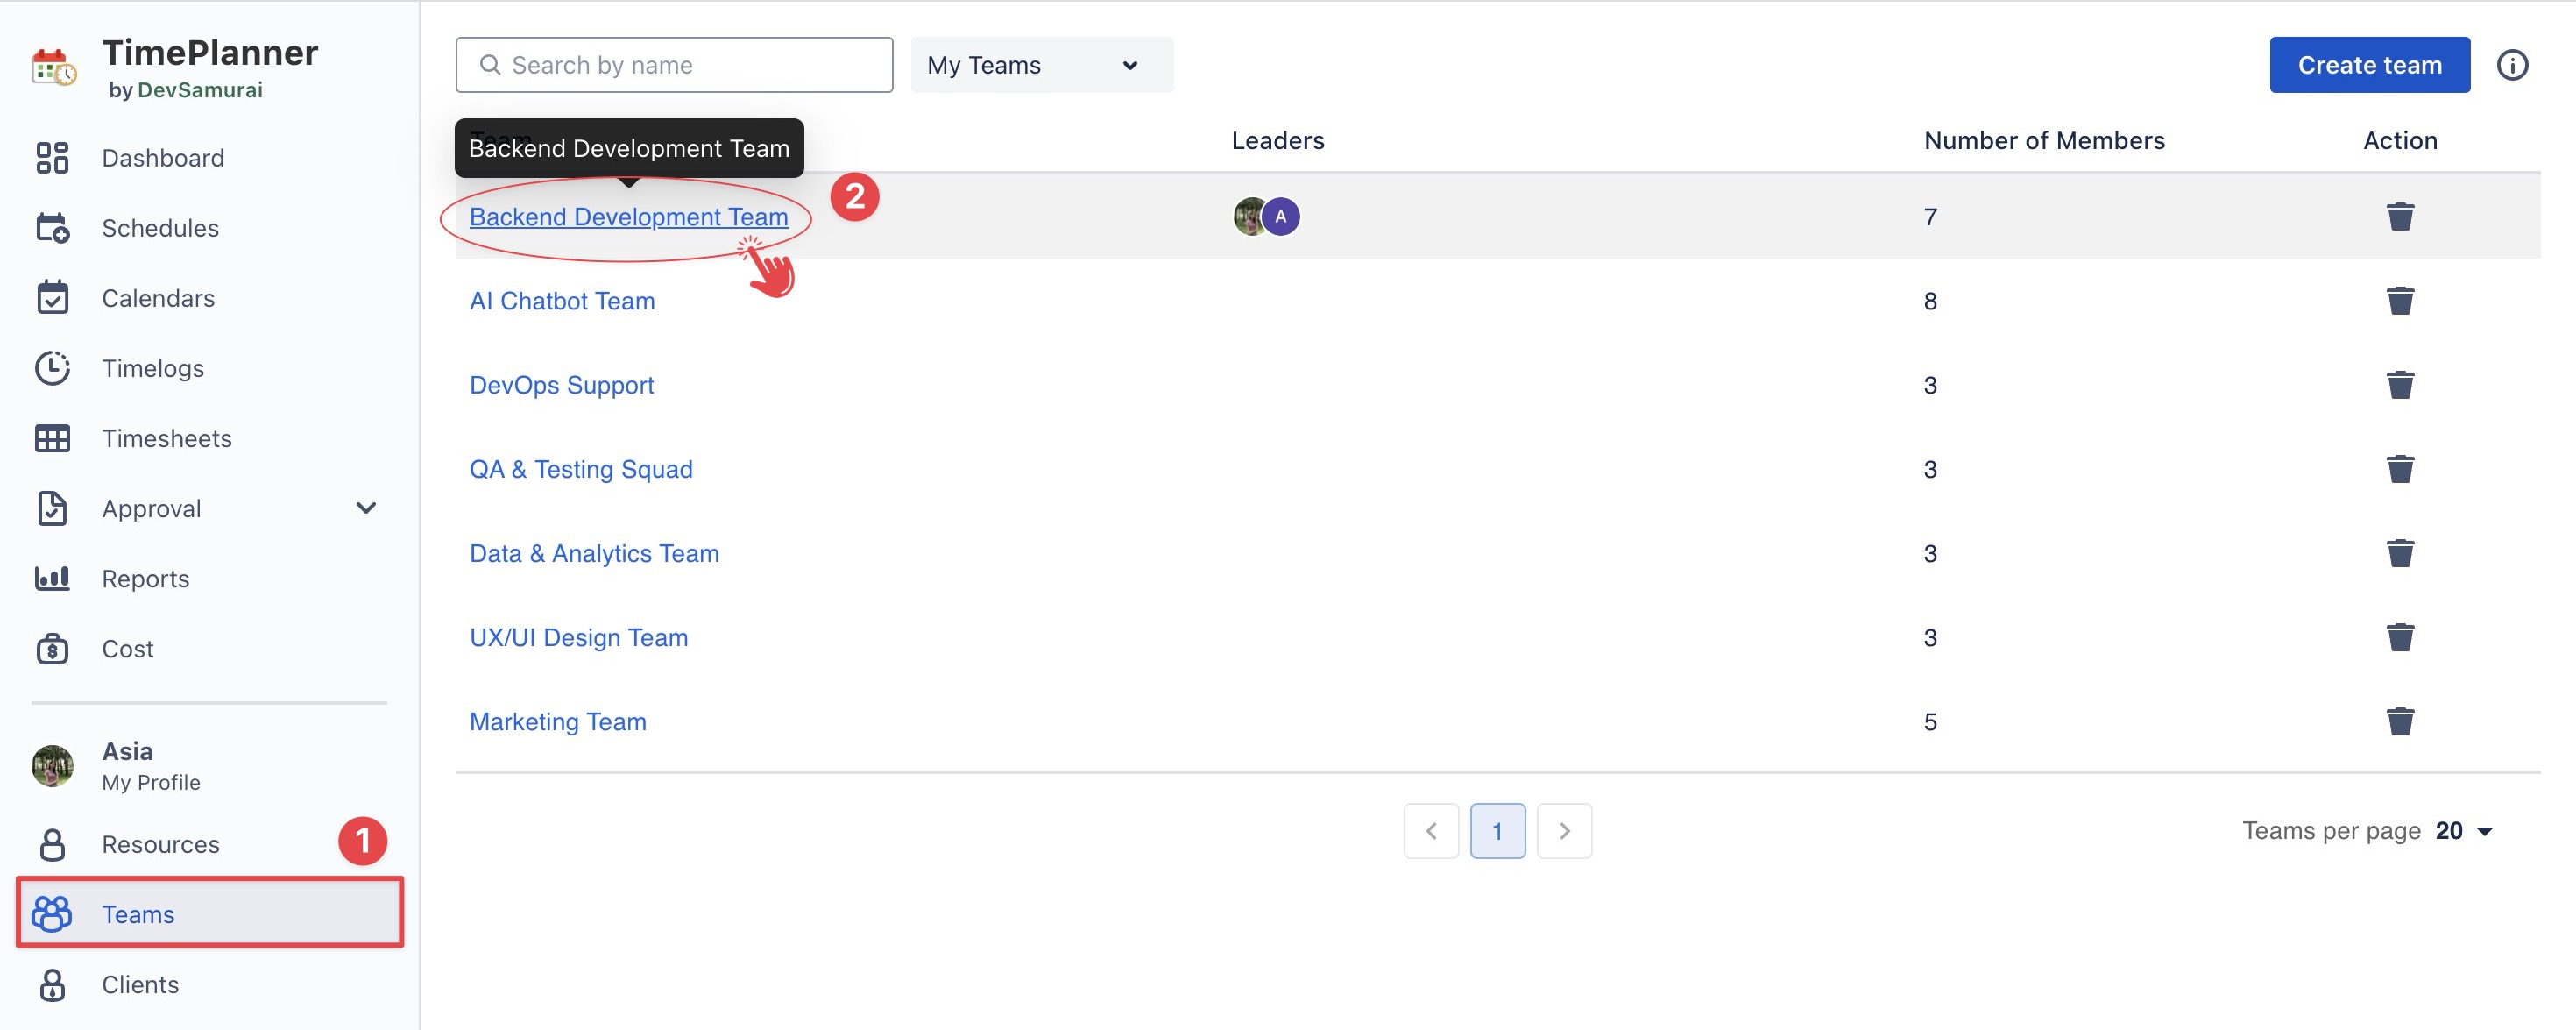Delete the DevOps Support team
This screenshot has height=1030, width=2576.
(2399, 385)
